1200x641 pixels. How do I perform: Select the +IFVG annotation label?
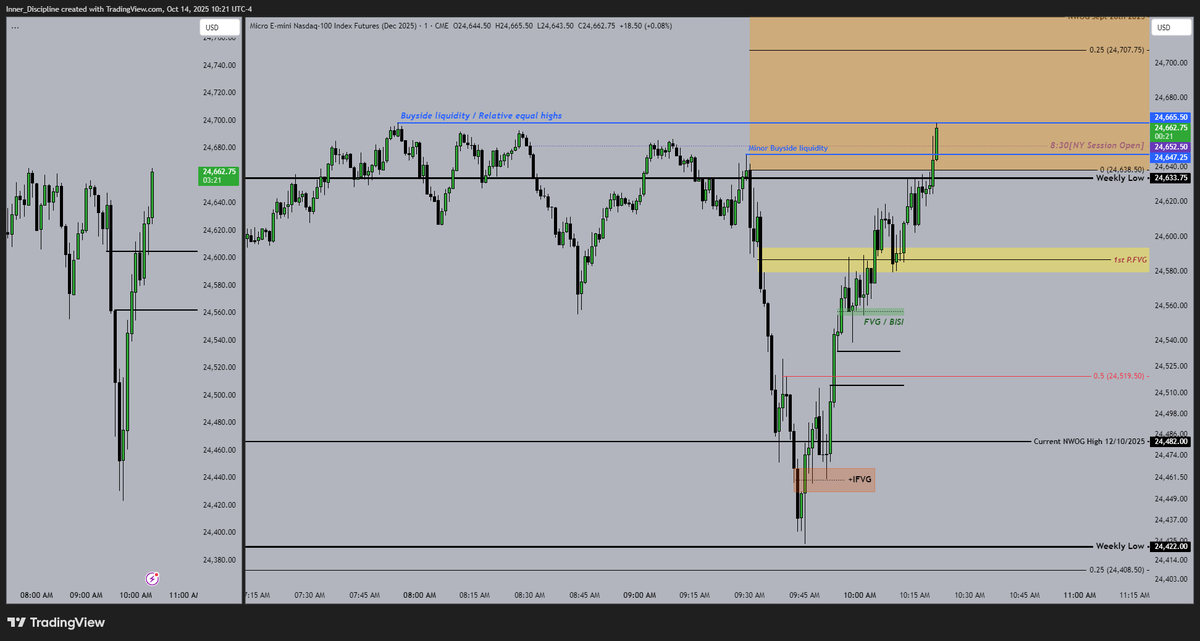click(x=860, y=480)
